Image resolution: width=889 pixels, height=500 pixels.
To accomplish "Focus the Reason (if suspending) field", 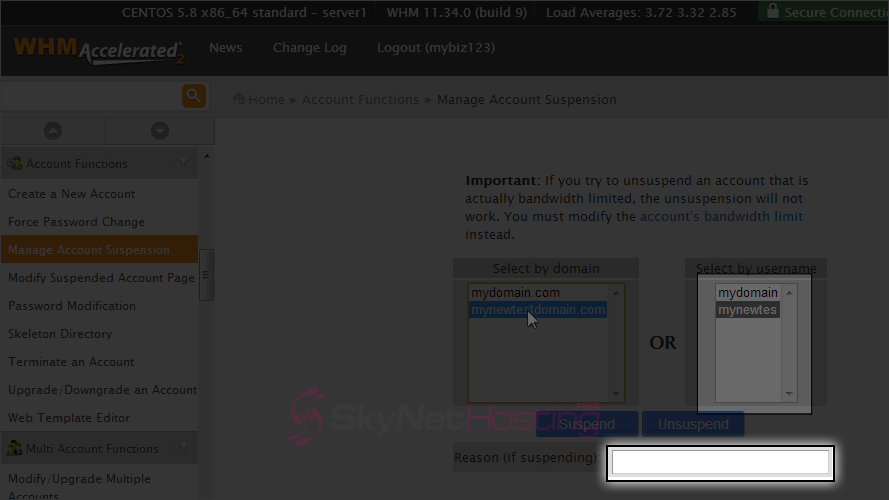I will point(721,463).
